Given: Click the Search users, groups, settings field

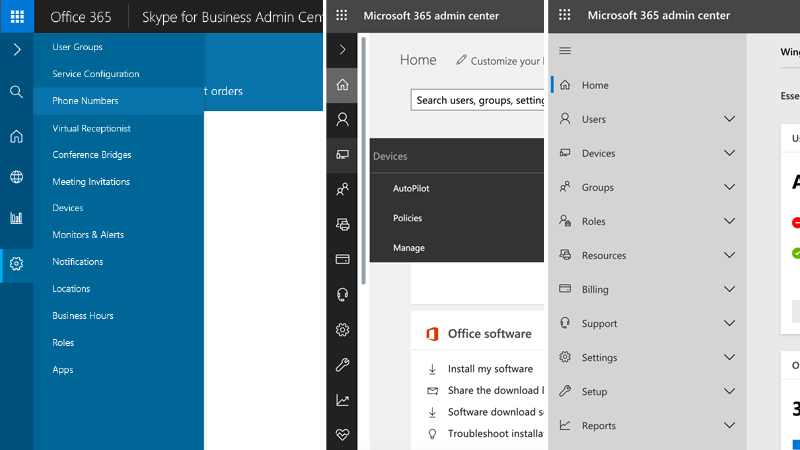Looking at the screenshot, I should coord(478,100).
